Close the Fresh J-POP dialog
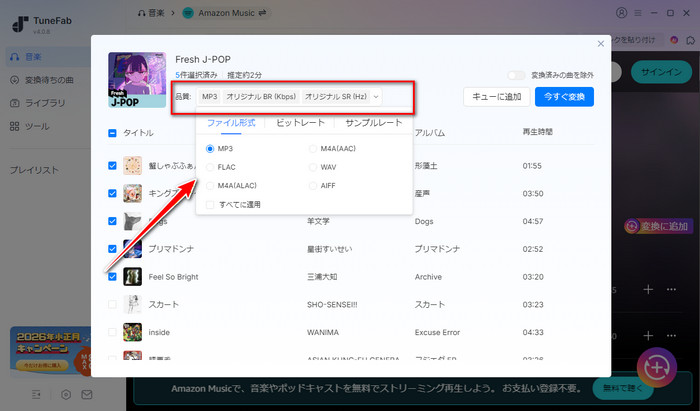Viewport: 700px width, 411px height. (x=601, y=44)
